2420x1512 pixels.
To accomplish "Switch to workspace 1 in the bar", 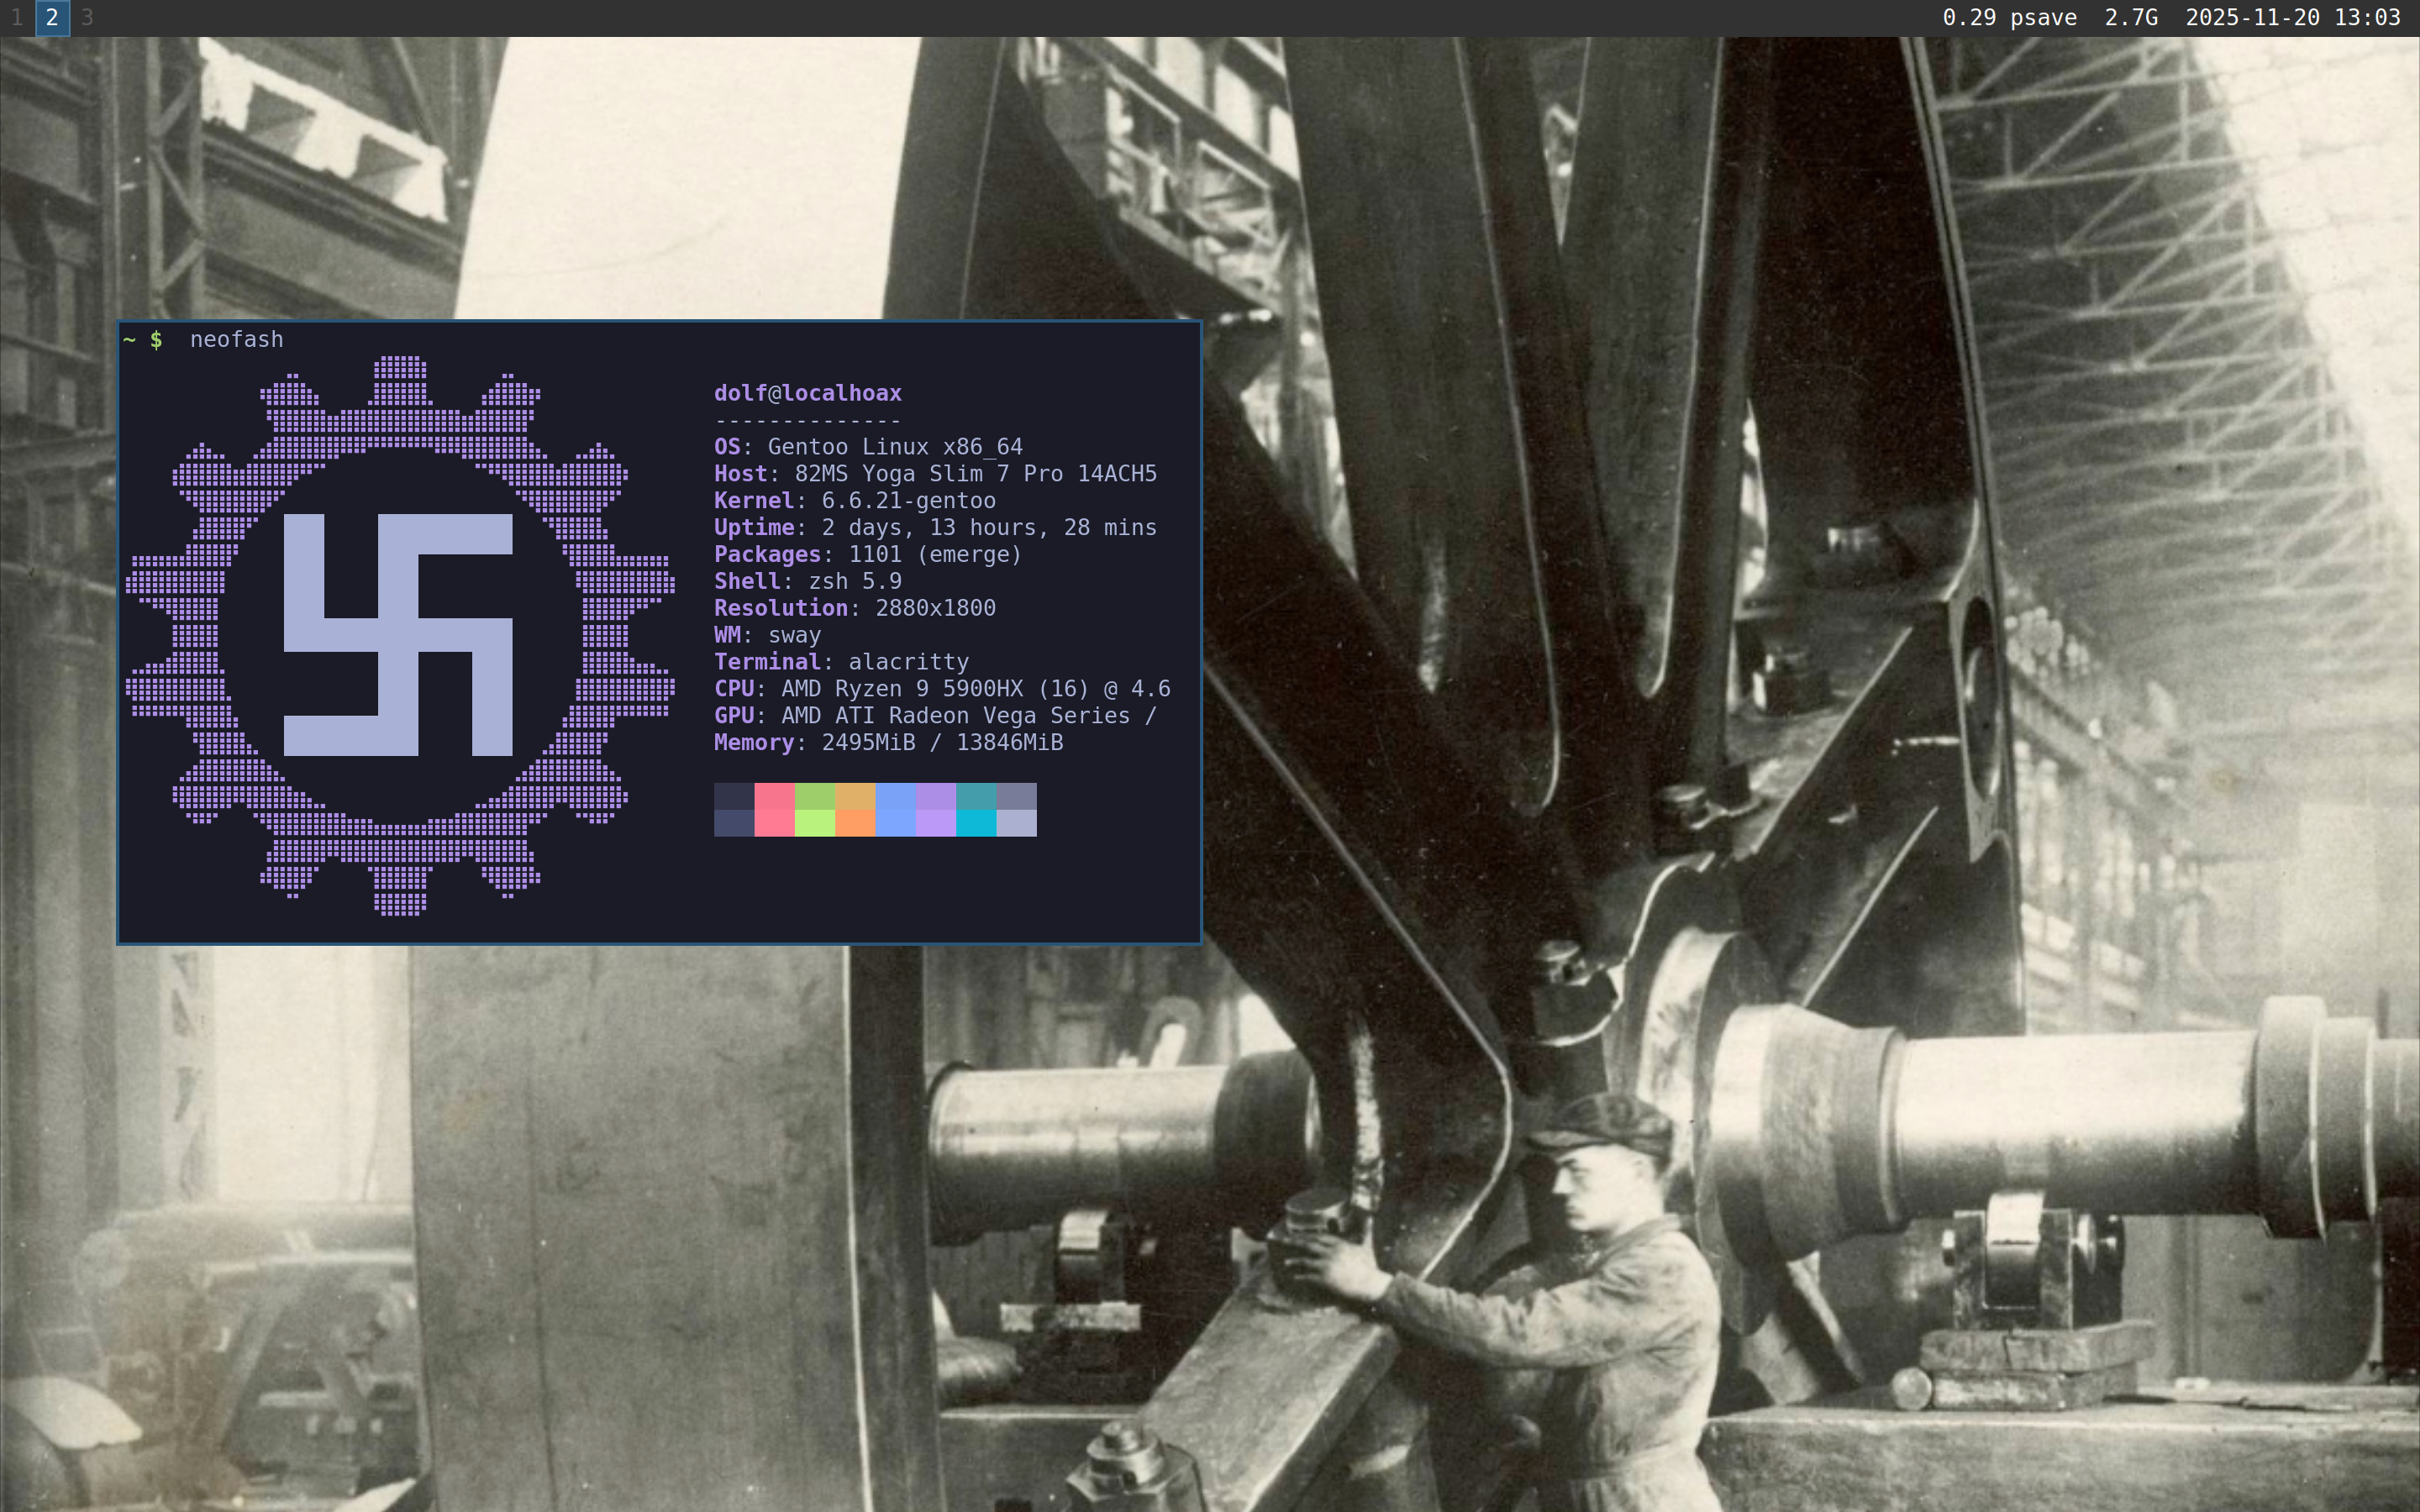I will [17, 18].
